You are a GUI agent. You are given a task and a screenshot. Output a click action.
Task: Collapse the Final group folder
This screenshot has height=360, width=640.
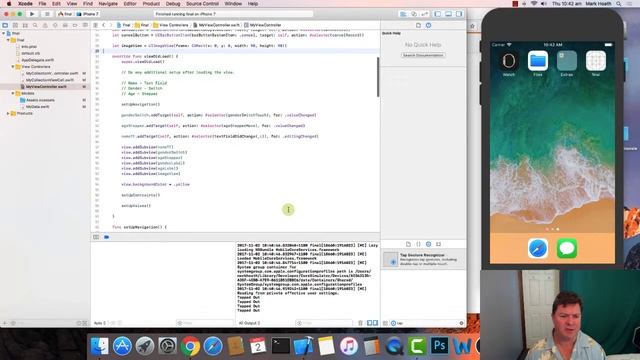pos(8,40)
